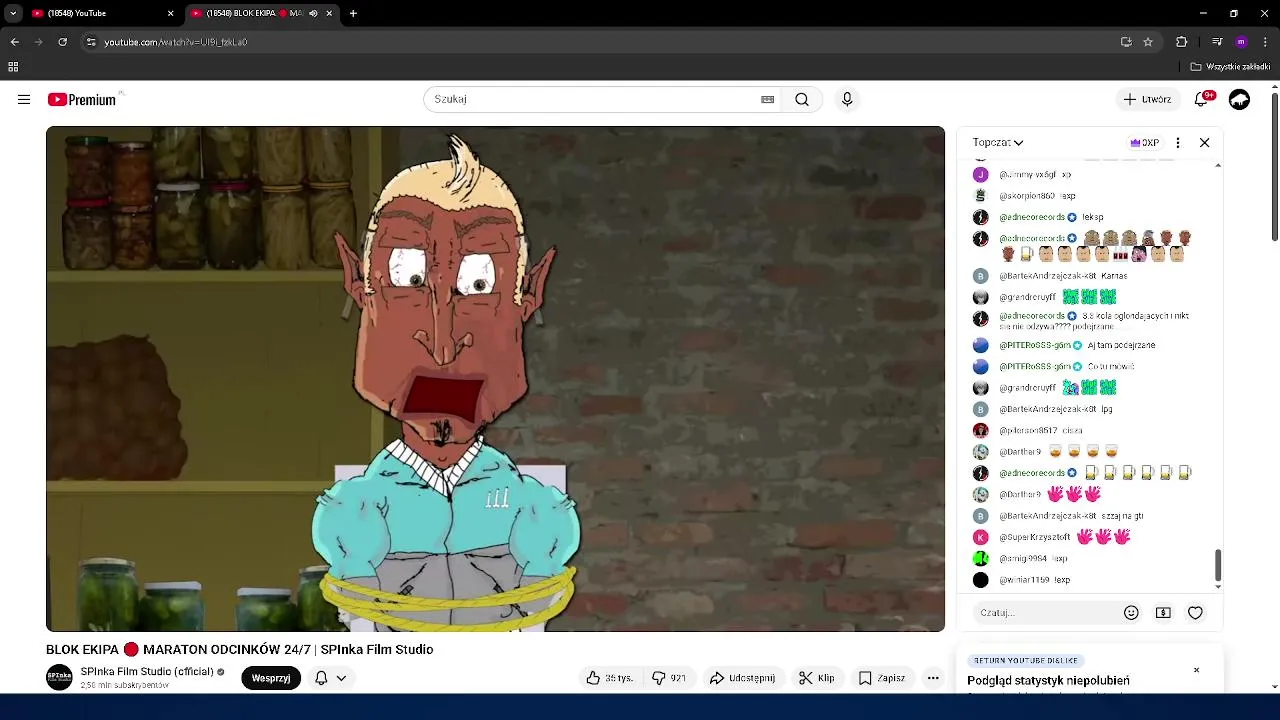Click the magnifier search button
Viewport: 1280px width, 720px height.
[802, 99]
